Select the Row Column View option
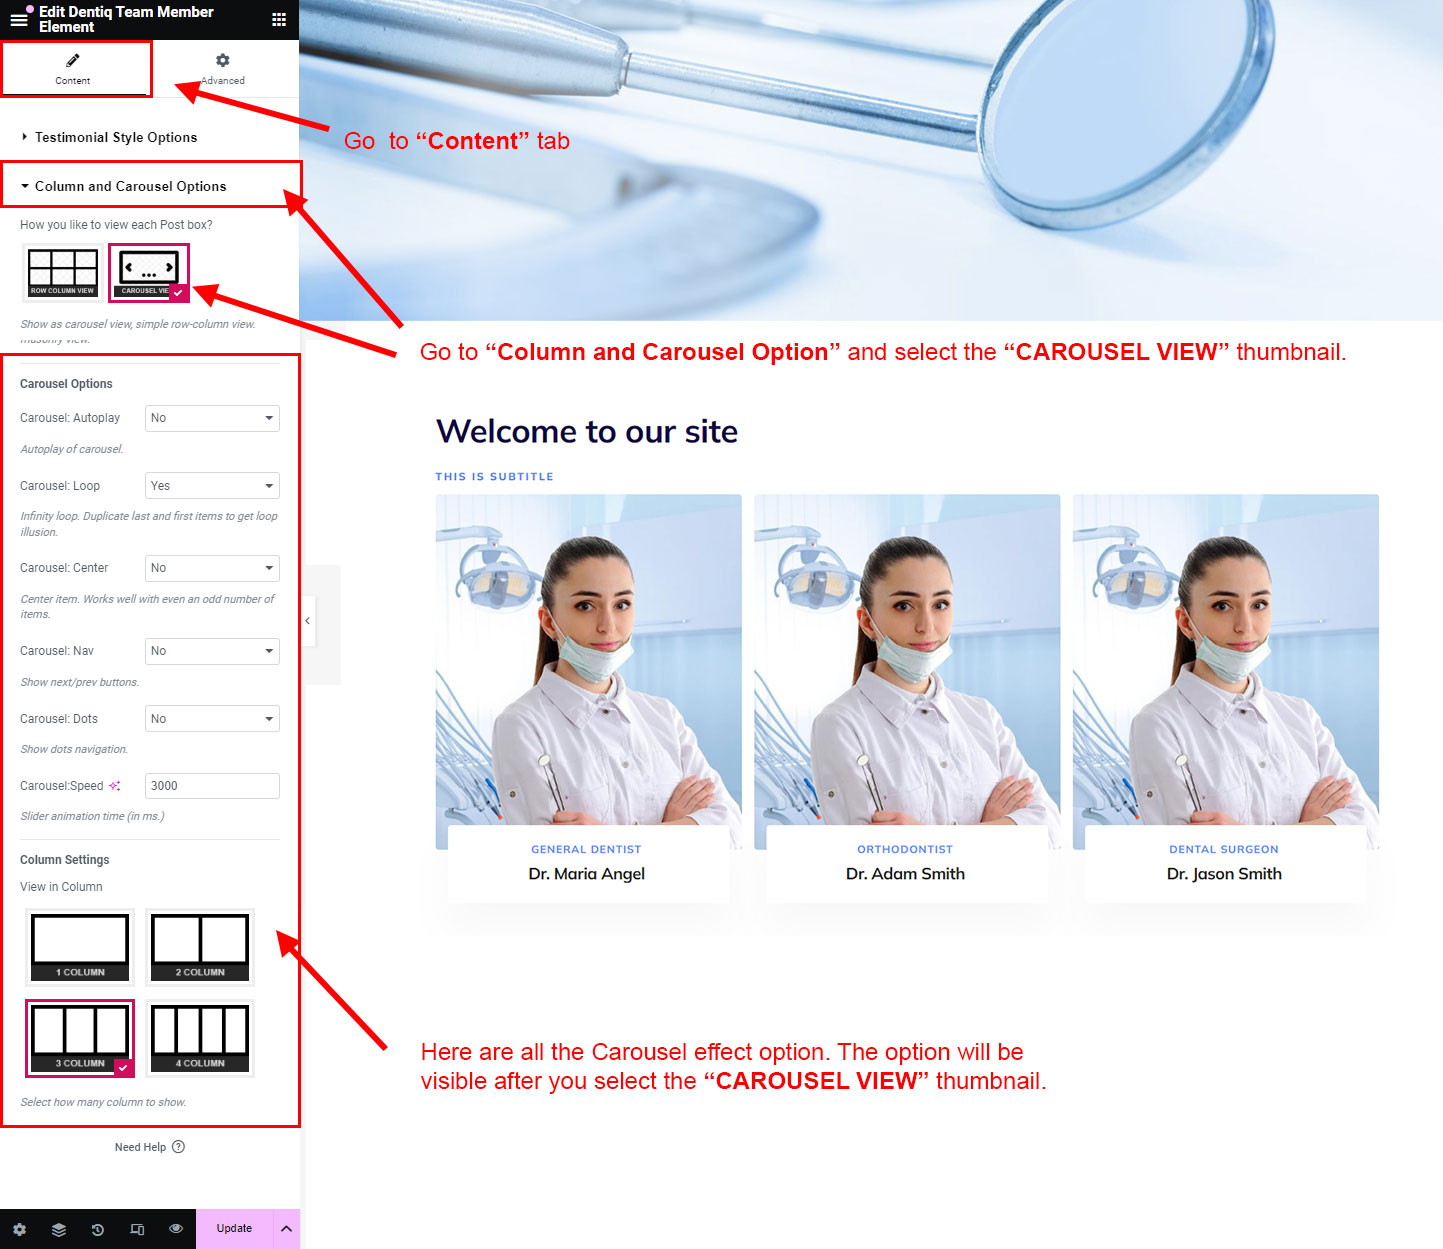 62,272
